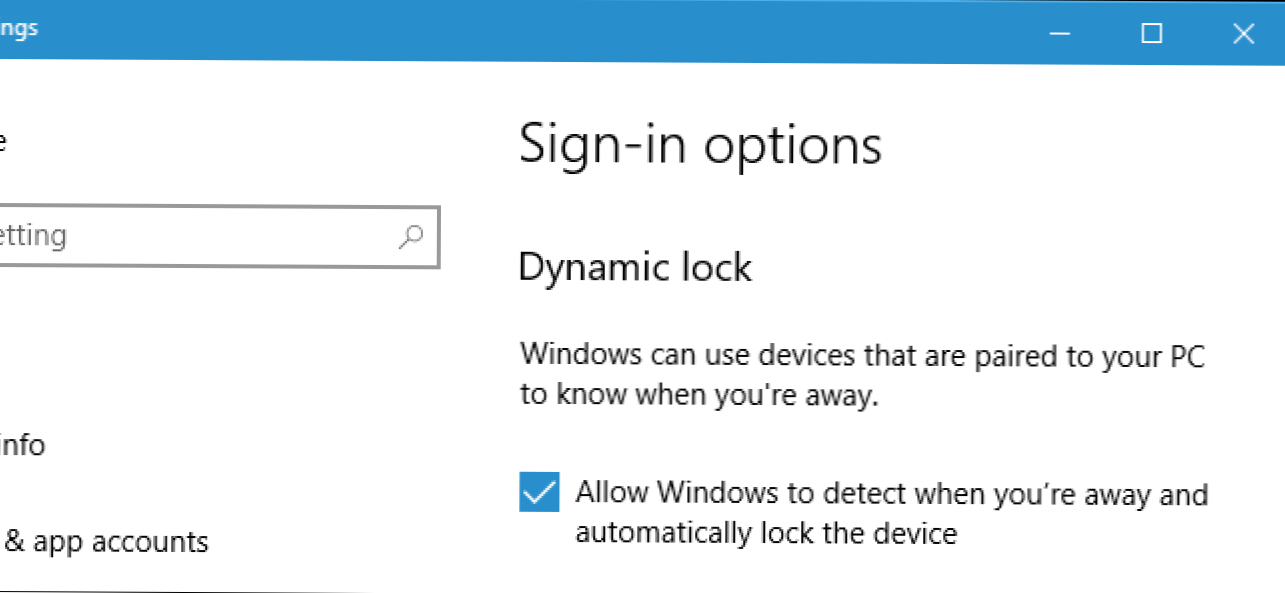
Task: Click the Dynamic lock section heading
Action: [635, 267]
